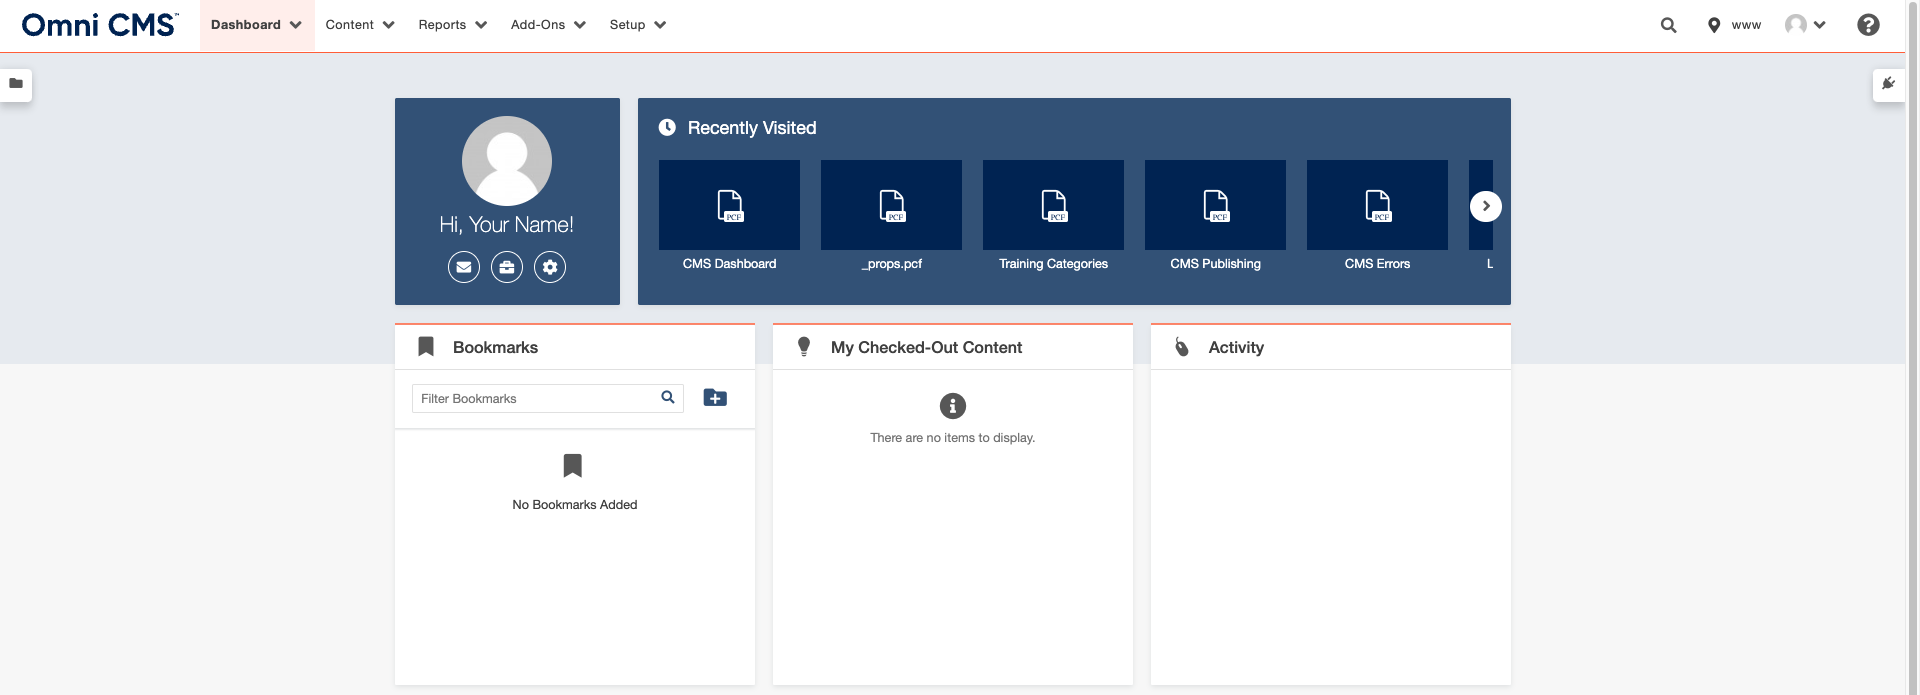Image resolution: width=1920 pixels, height=695 pixels.
Task: Open inbox envelope icon under profile
Action: (464, 267)
